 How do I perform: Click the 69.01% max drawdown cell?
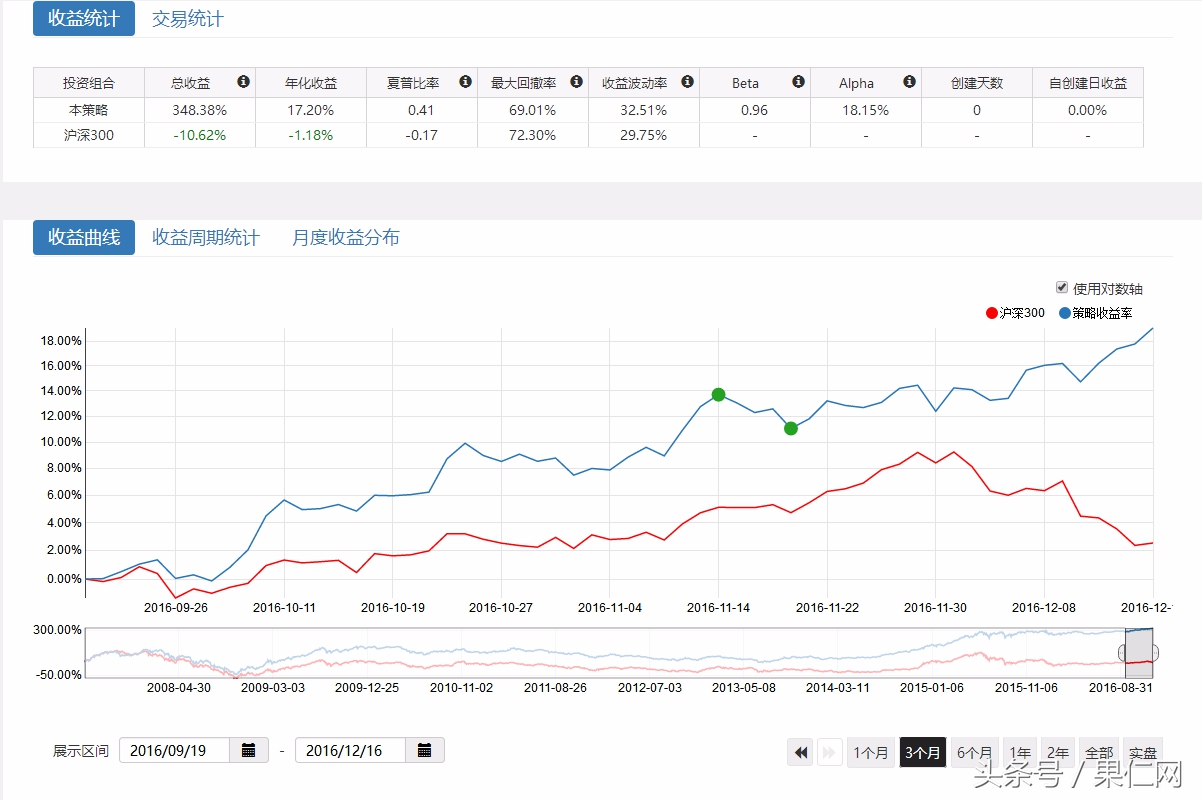(532, 110)
